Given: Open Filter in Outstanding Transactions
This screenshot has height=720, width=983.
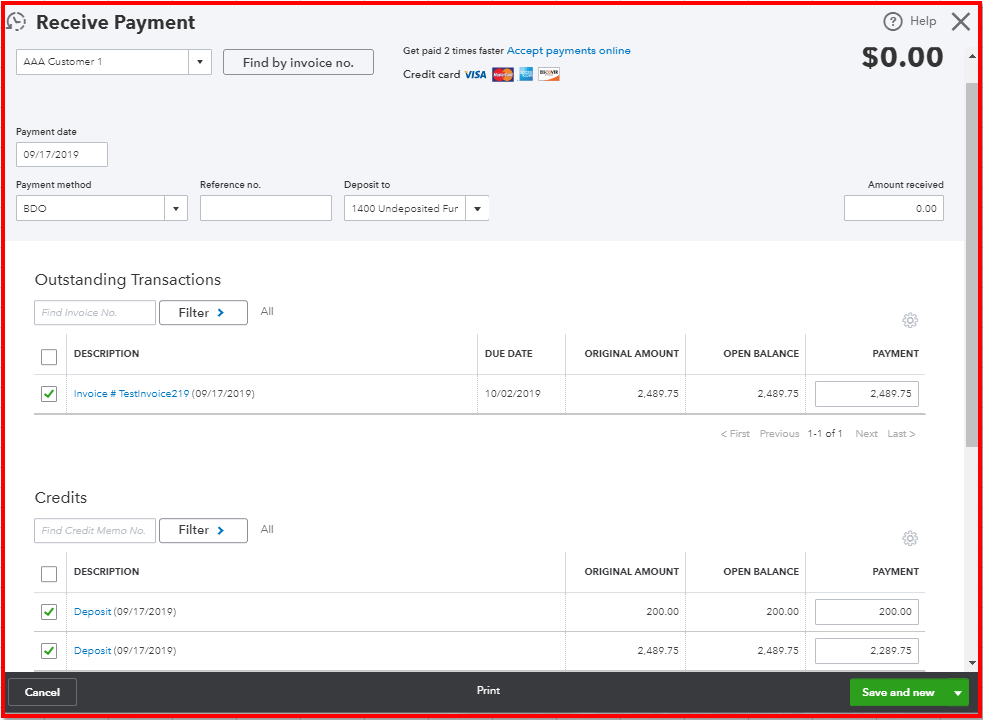Looking at the screenshot, I should click(203, 312).
